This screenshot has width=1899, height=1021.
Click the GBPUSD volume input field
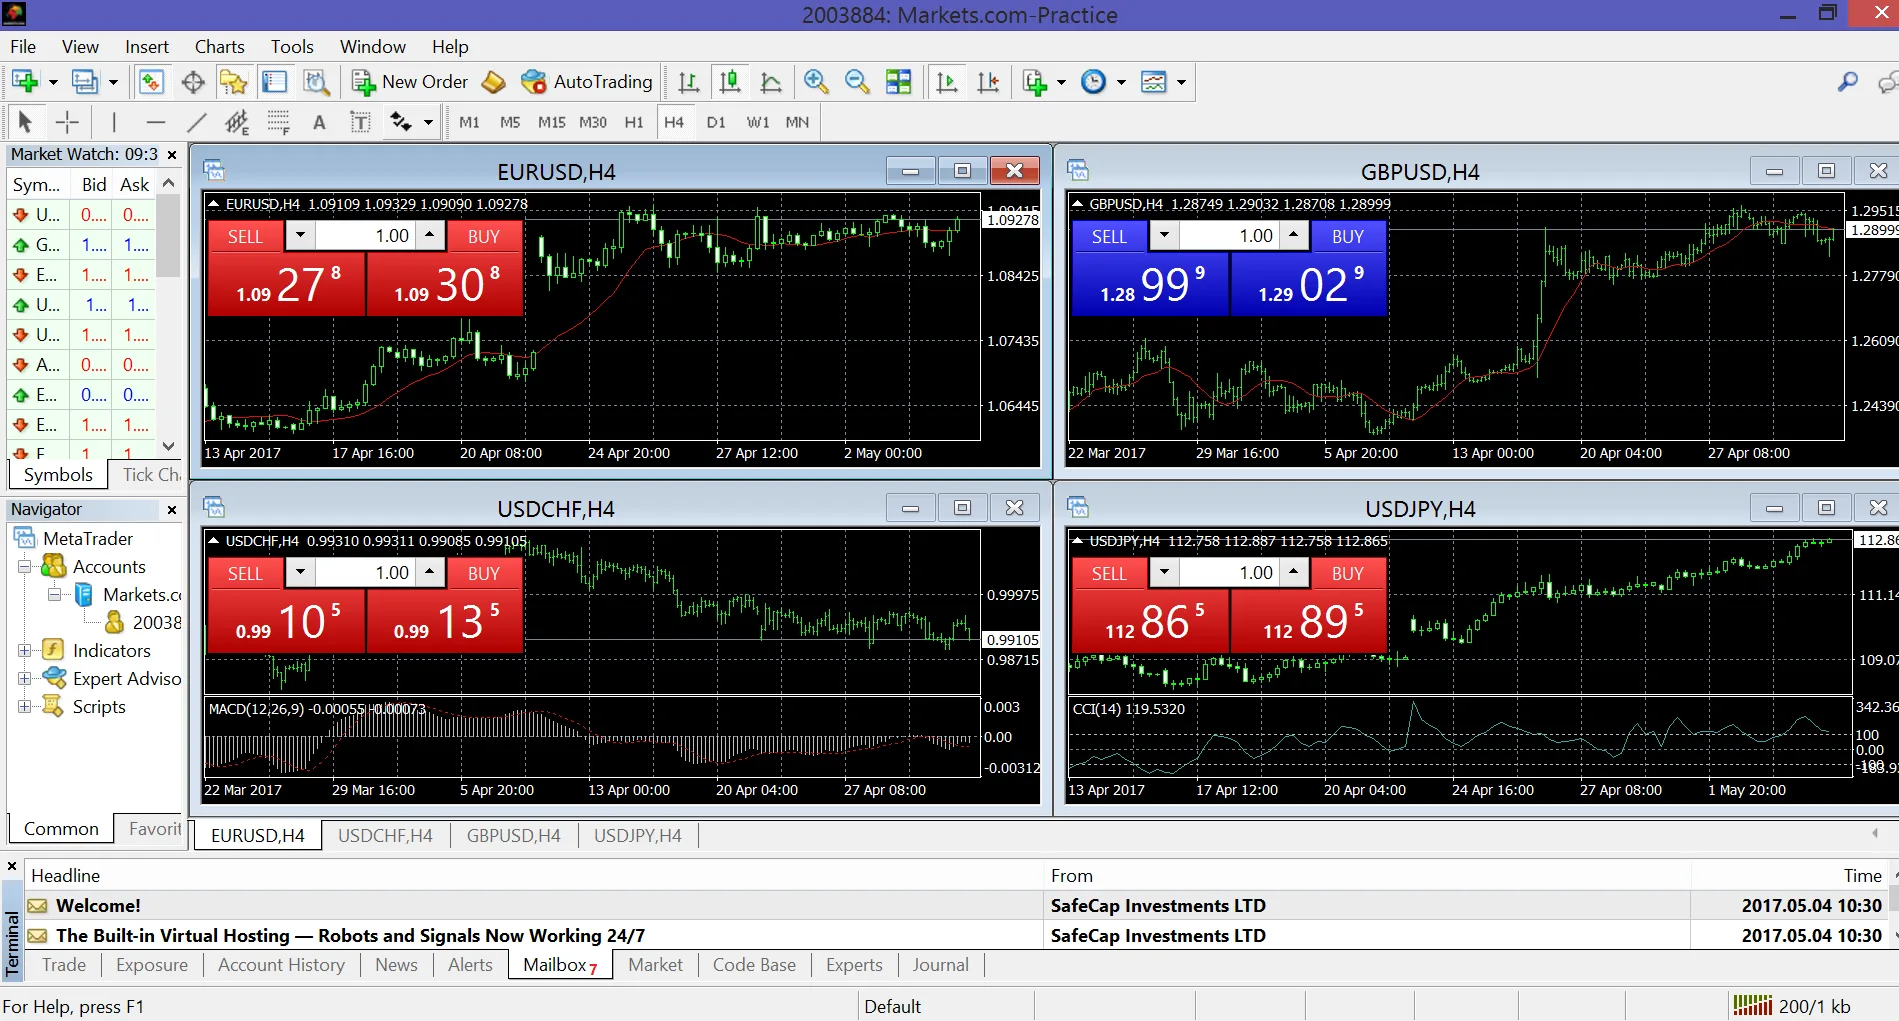coord(1230,236)
